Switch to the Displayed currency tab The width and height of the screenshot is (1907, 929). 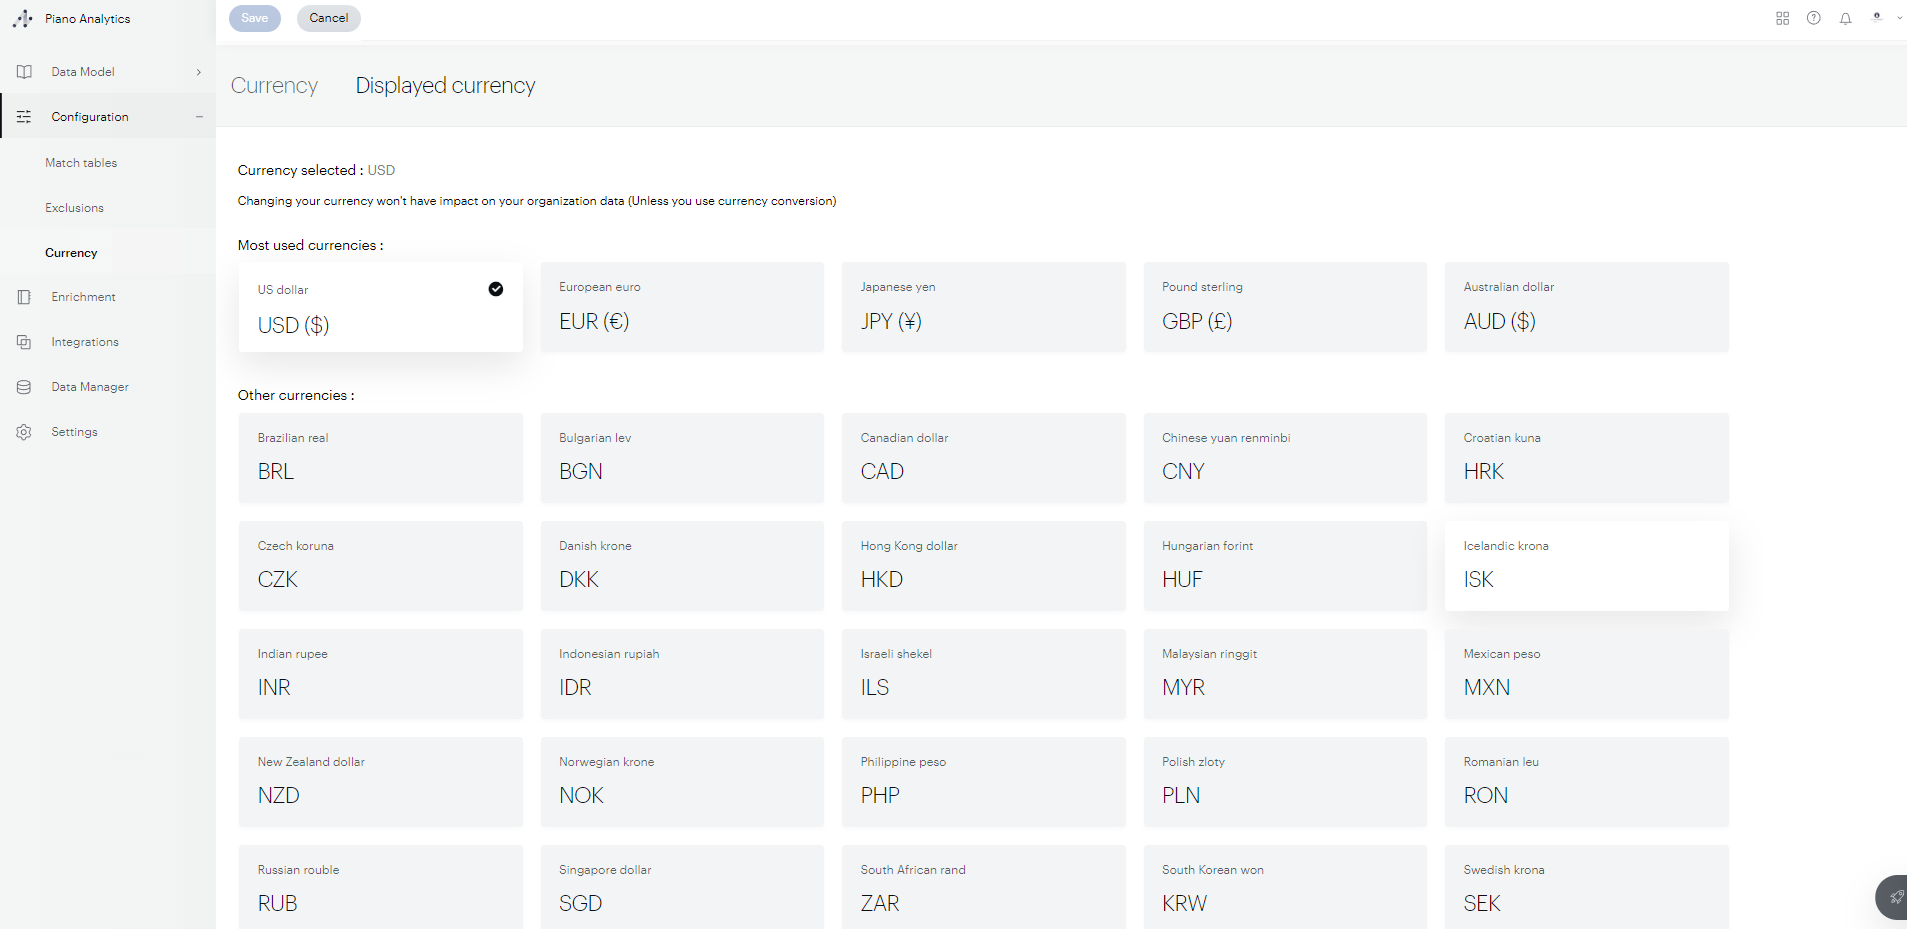pyautogui.click(x=445, y=86)
